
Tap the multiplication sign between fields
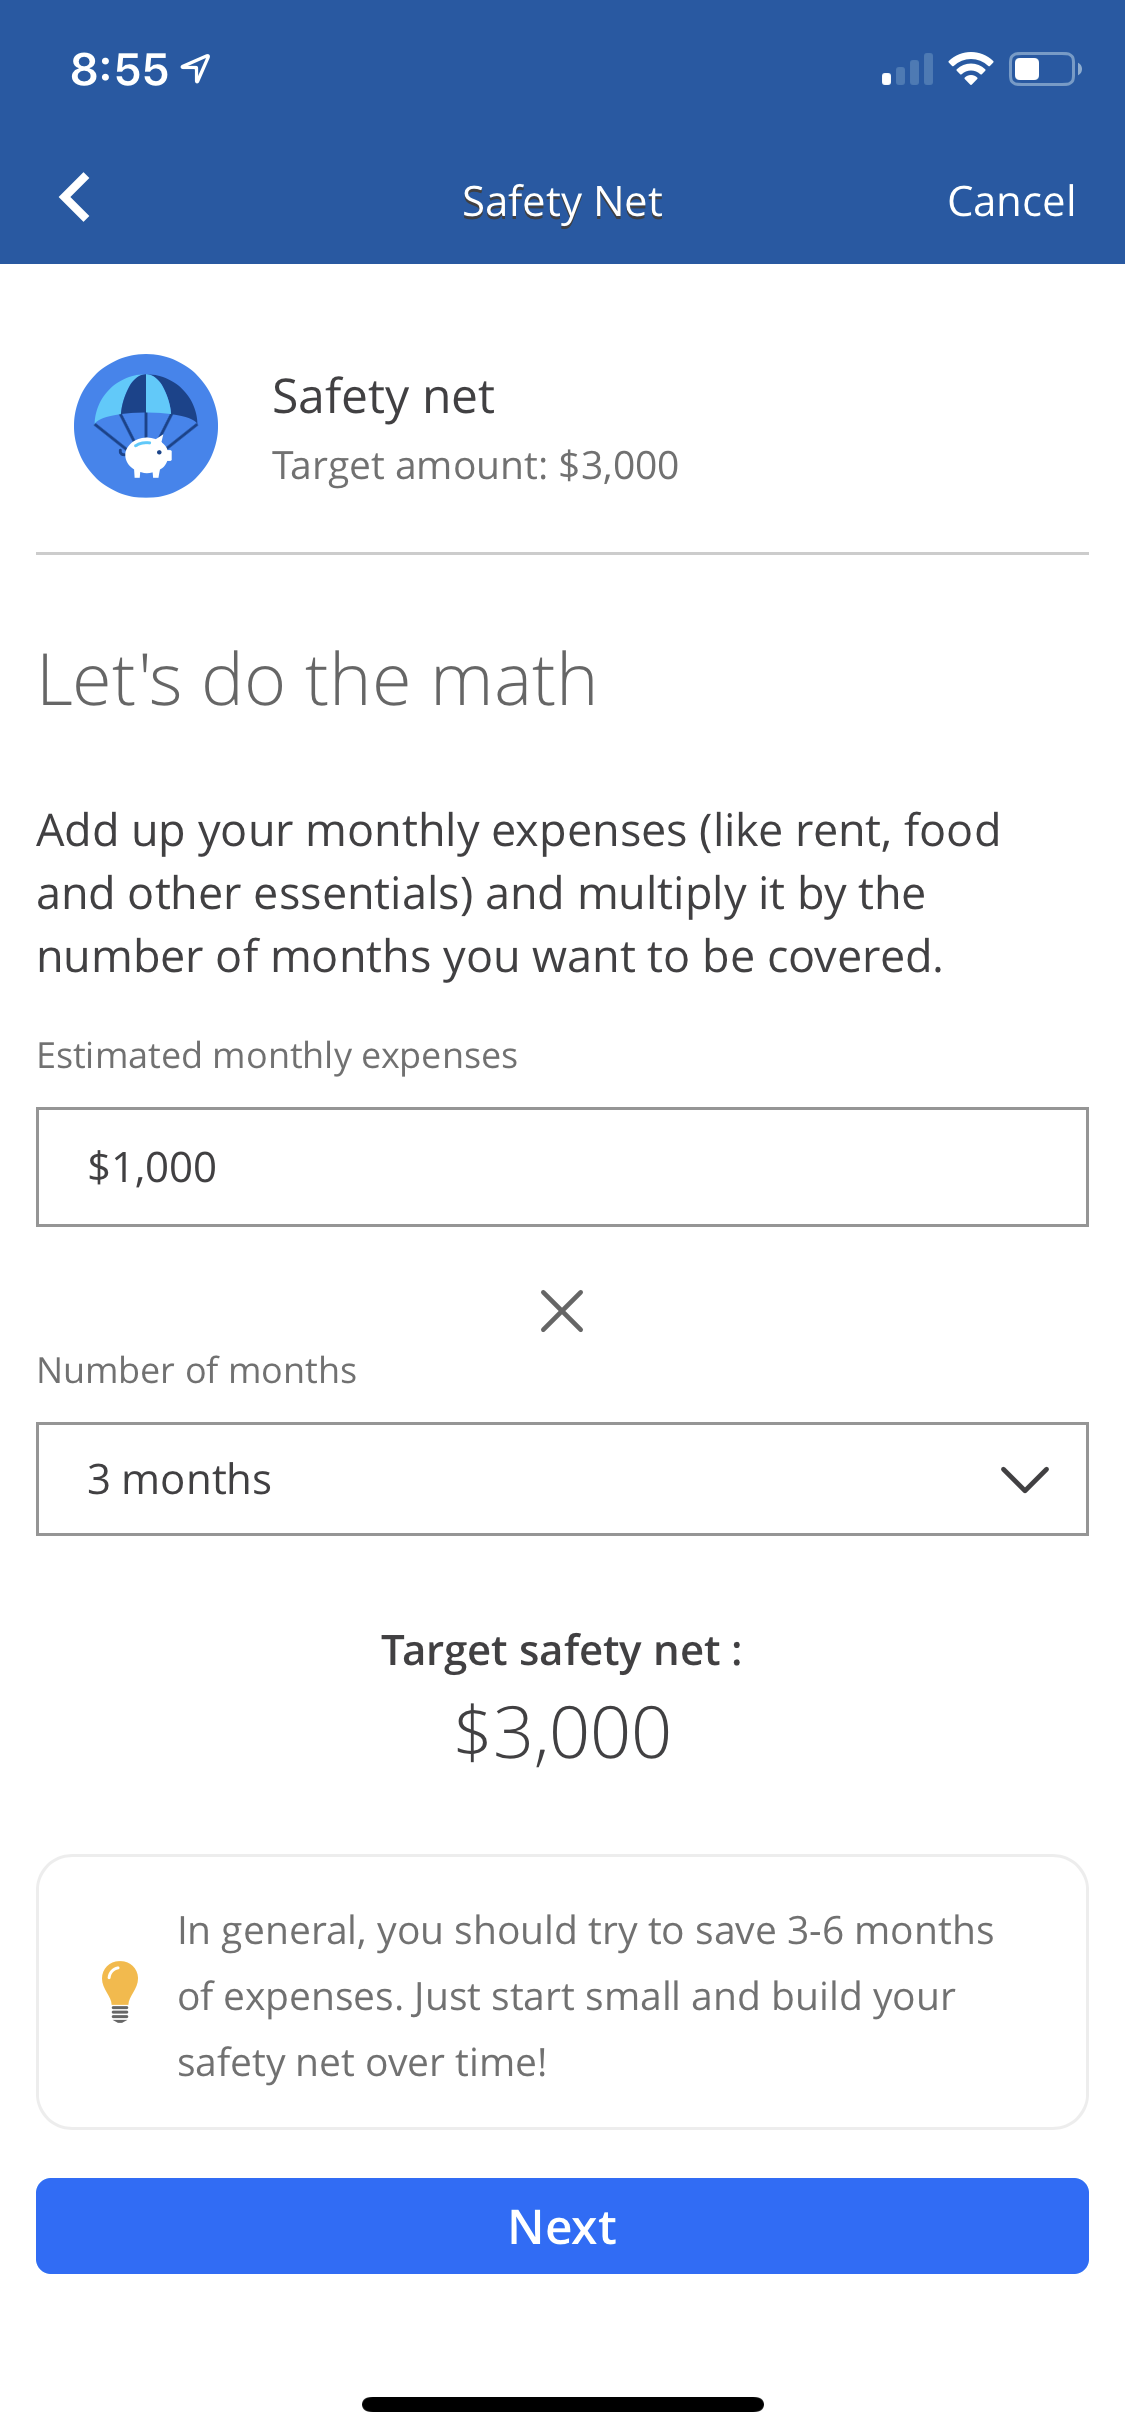[562, 1311]
